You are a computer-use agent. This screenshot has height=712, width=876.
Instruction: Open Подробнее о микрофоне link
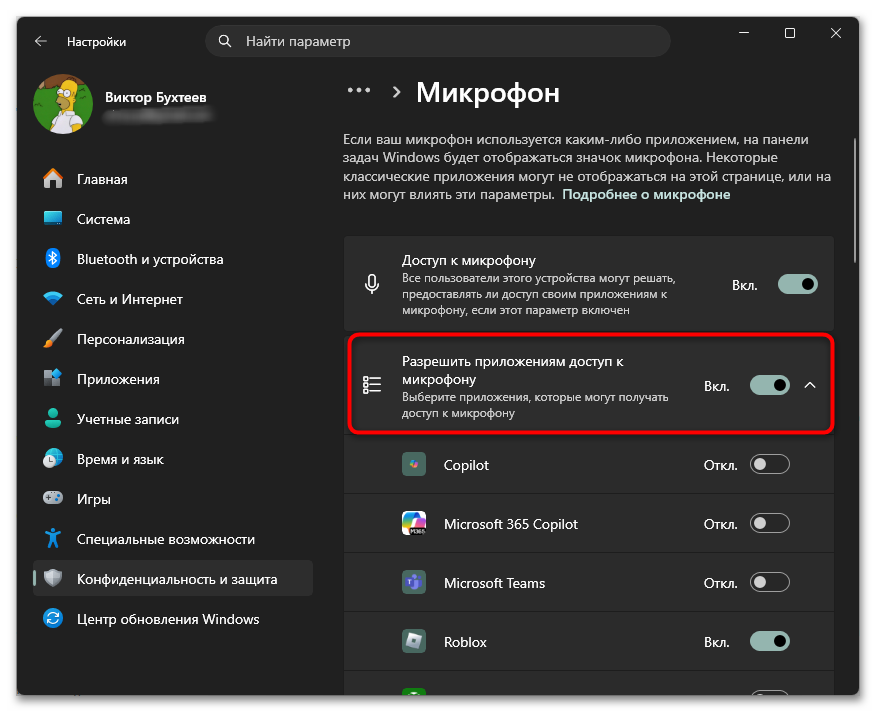(x=646, y=194)
